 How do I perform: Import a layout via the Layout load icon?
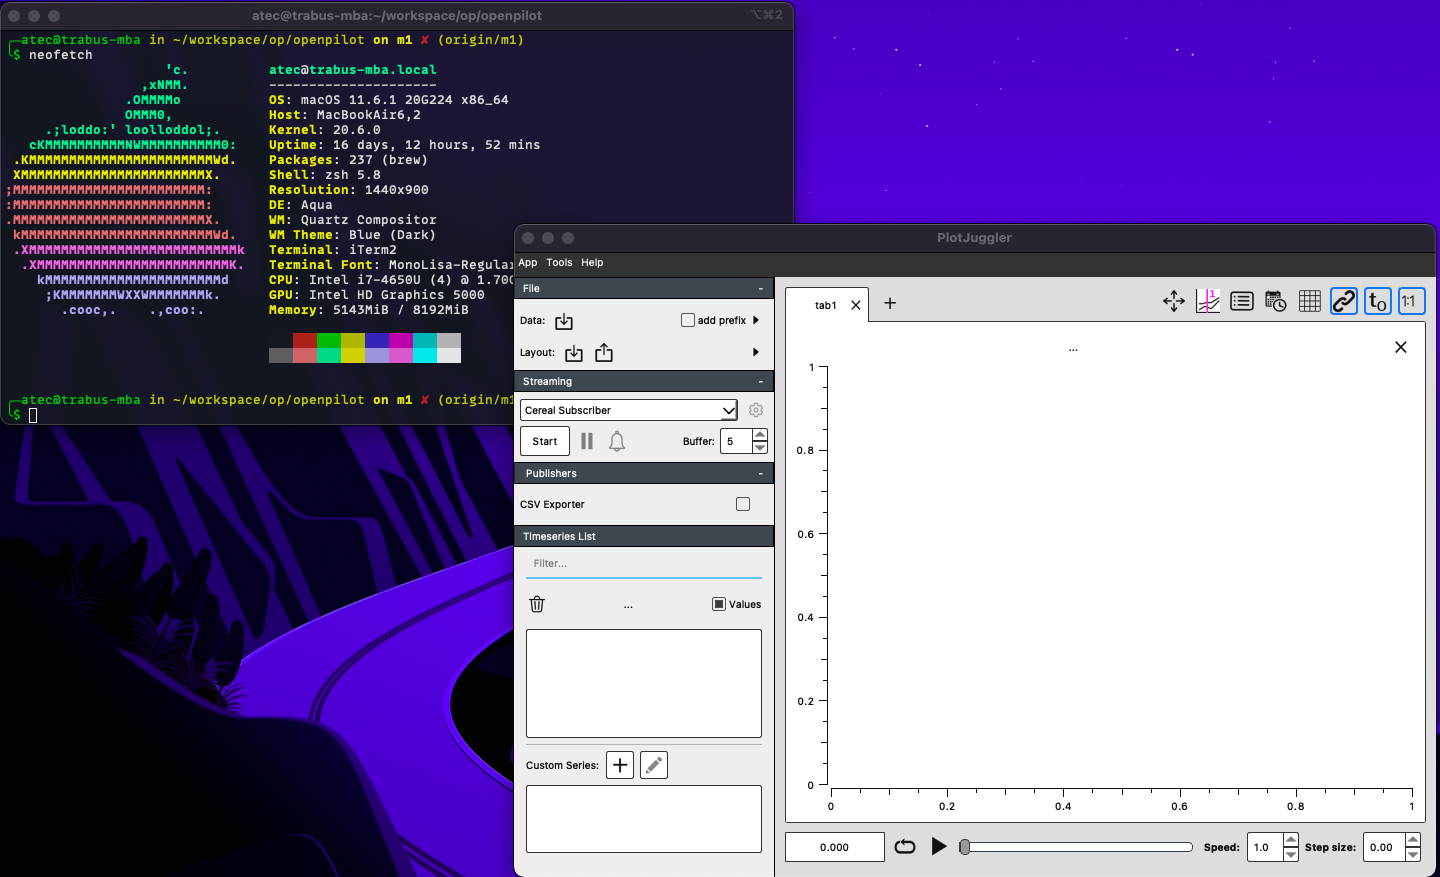(x=573, y=353)
